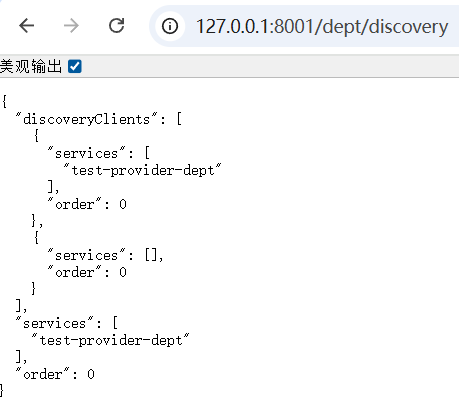Uncheck the 美观输出 pretty-print checkbox
Image resolution: width=459 pixels, height=406 pixels.
75,66
